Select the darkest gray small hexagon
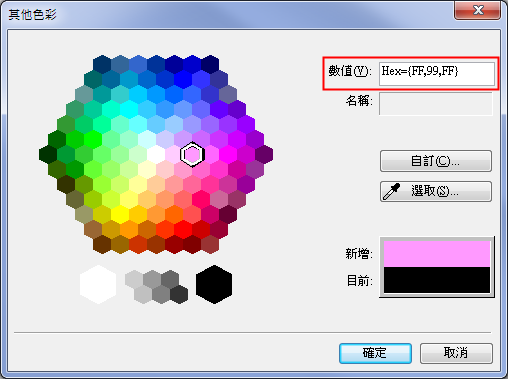The width and height of the screenshot is (508, 379). [x=179, y=294]
